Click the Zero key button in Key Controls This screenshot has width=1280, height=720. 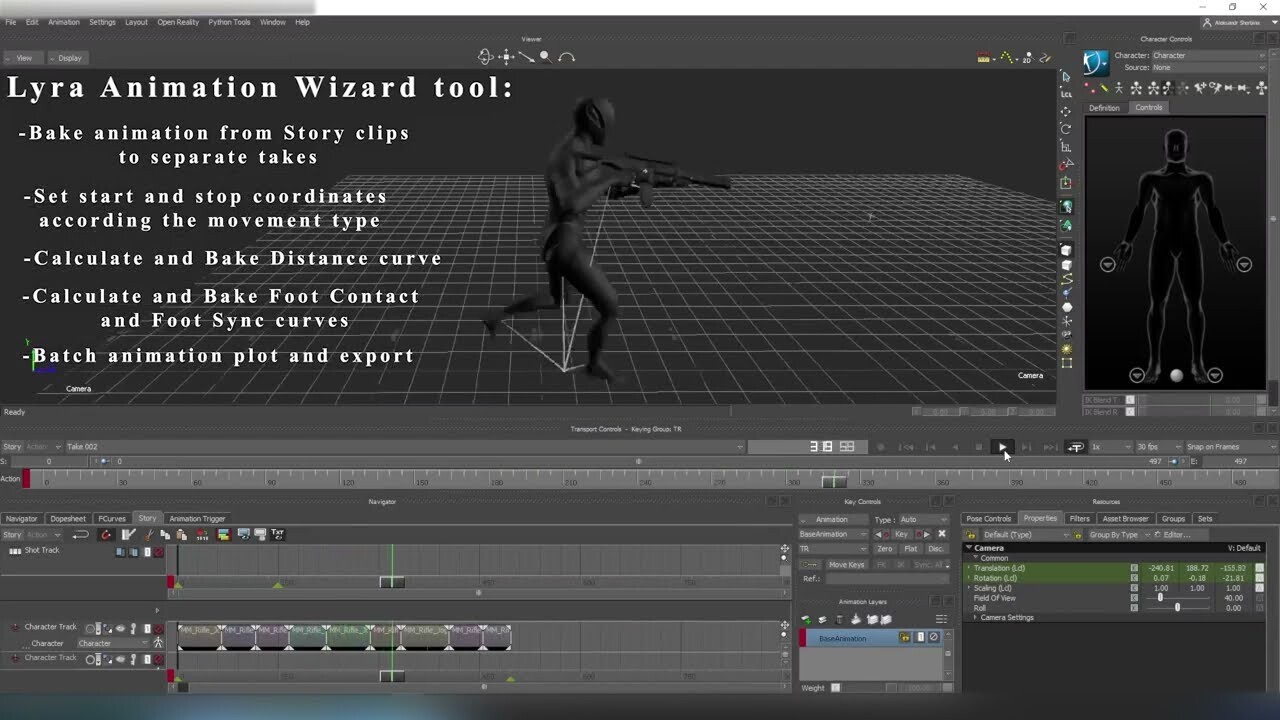(885, 549)
